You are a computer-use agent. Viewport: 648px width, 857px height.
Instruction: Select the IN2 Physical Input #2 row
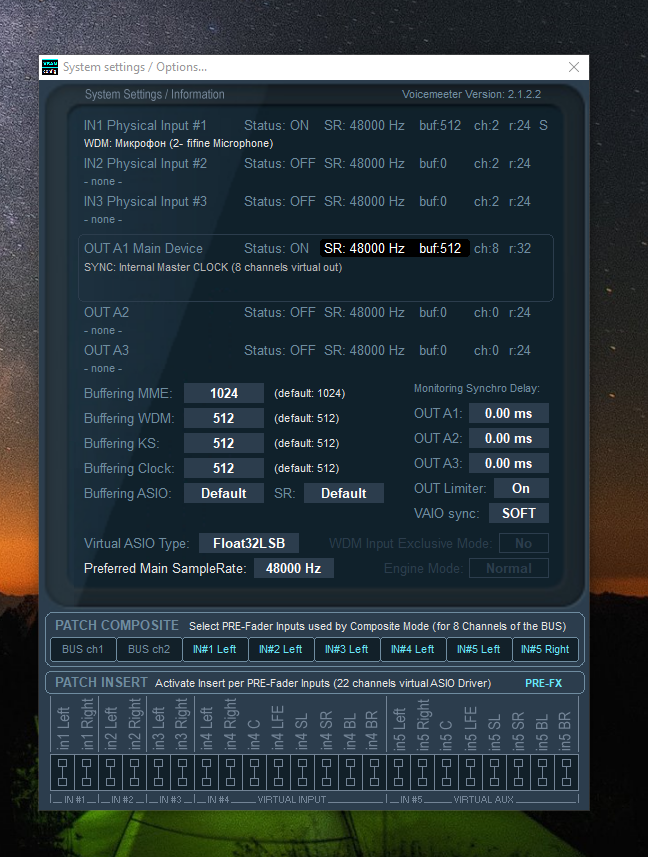coord(308,164)
